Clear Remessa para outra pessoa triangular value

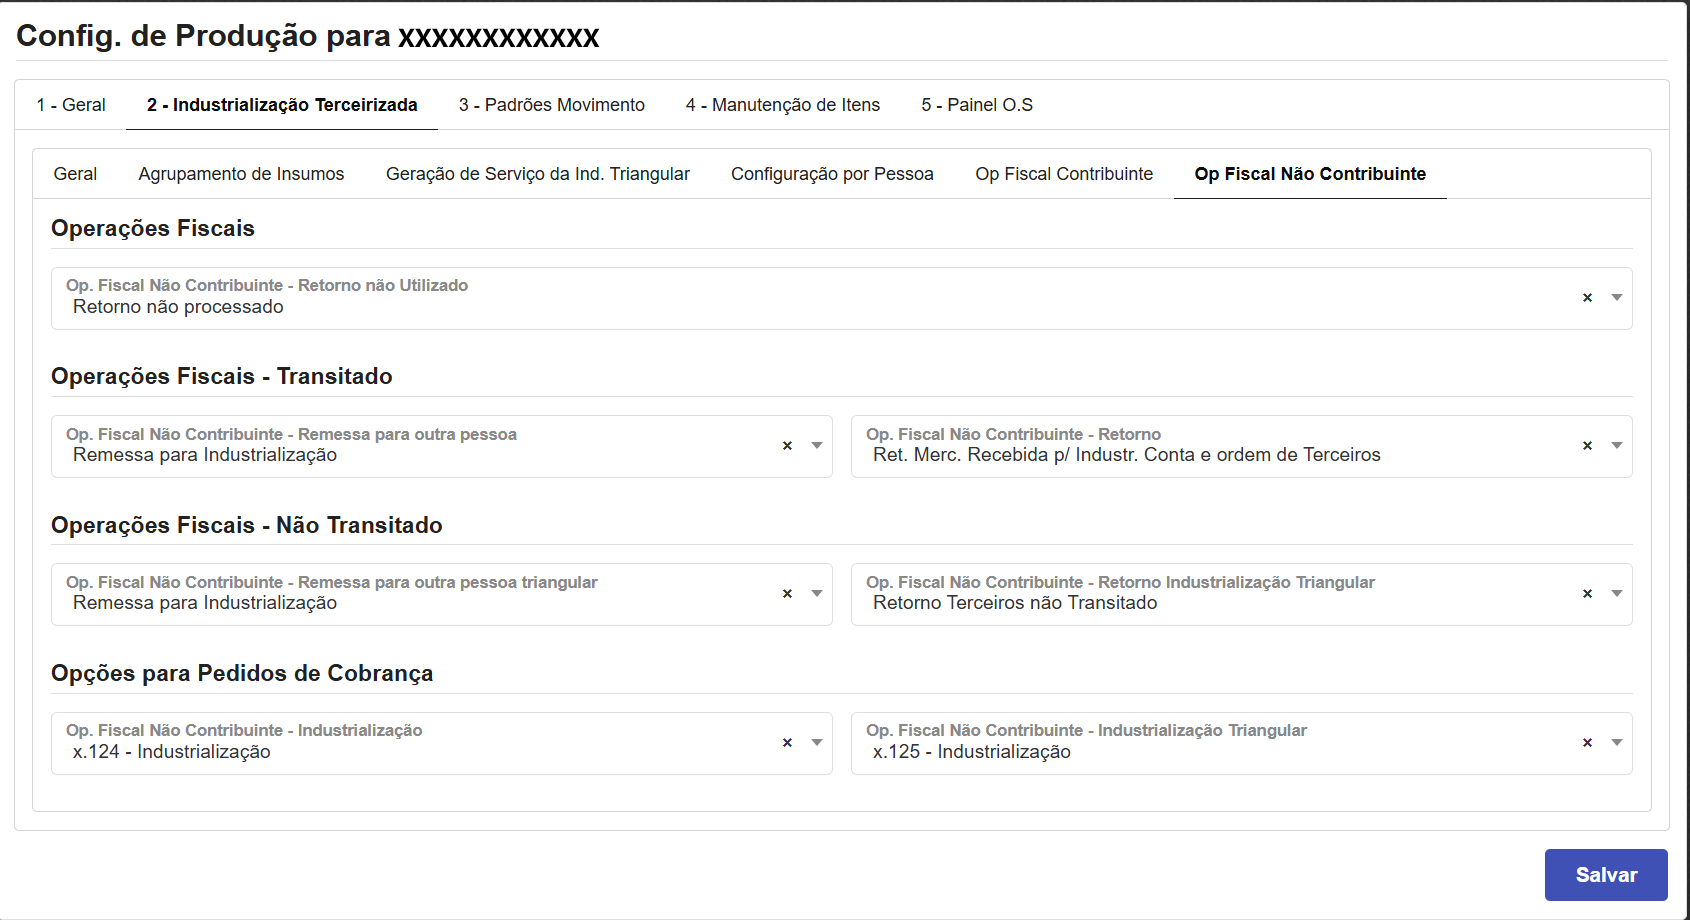[787, 594]
